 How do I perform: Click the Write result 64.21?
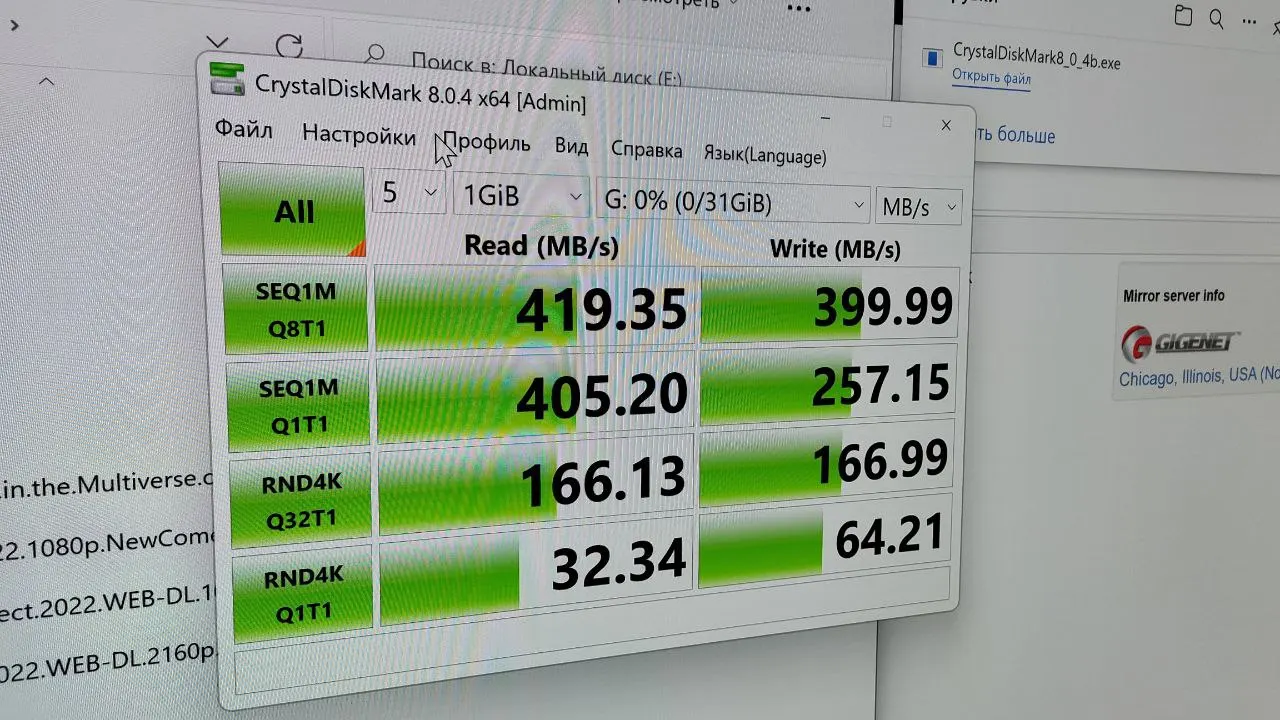(824, 539)
